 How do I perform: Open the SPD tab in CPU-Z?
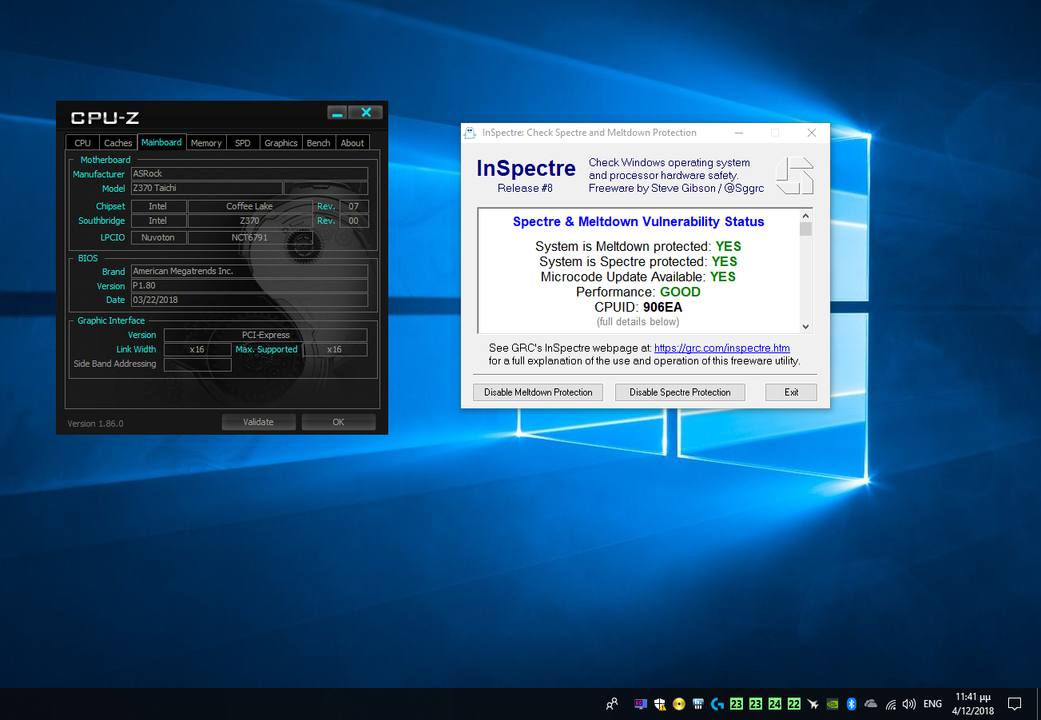coord(243,143)
